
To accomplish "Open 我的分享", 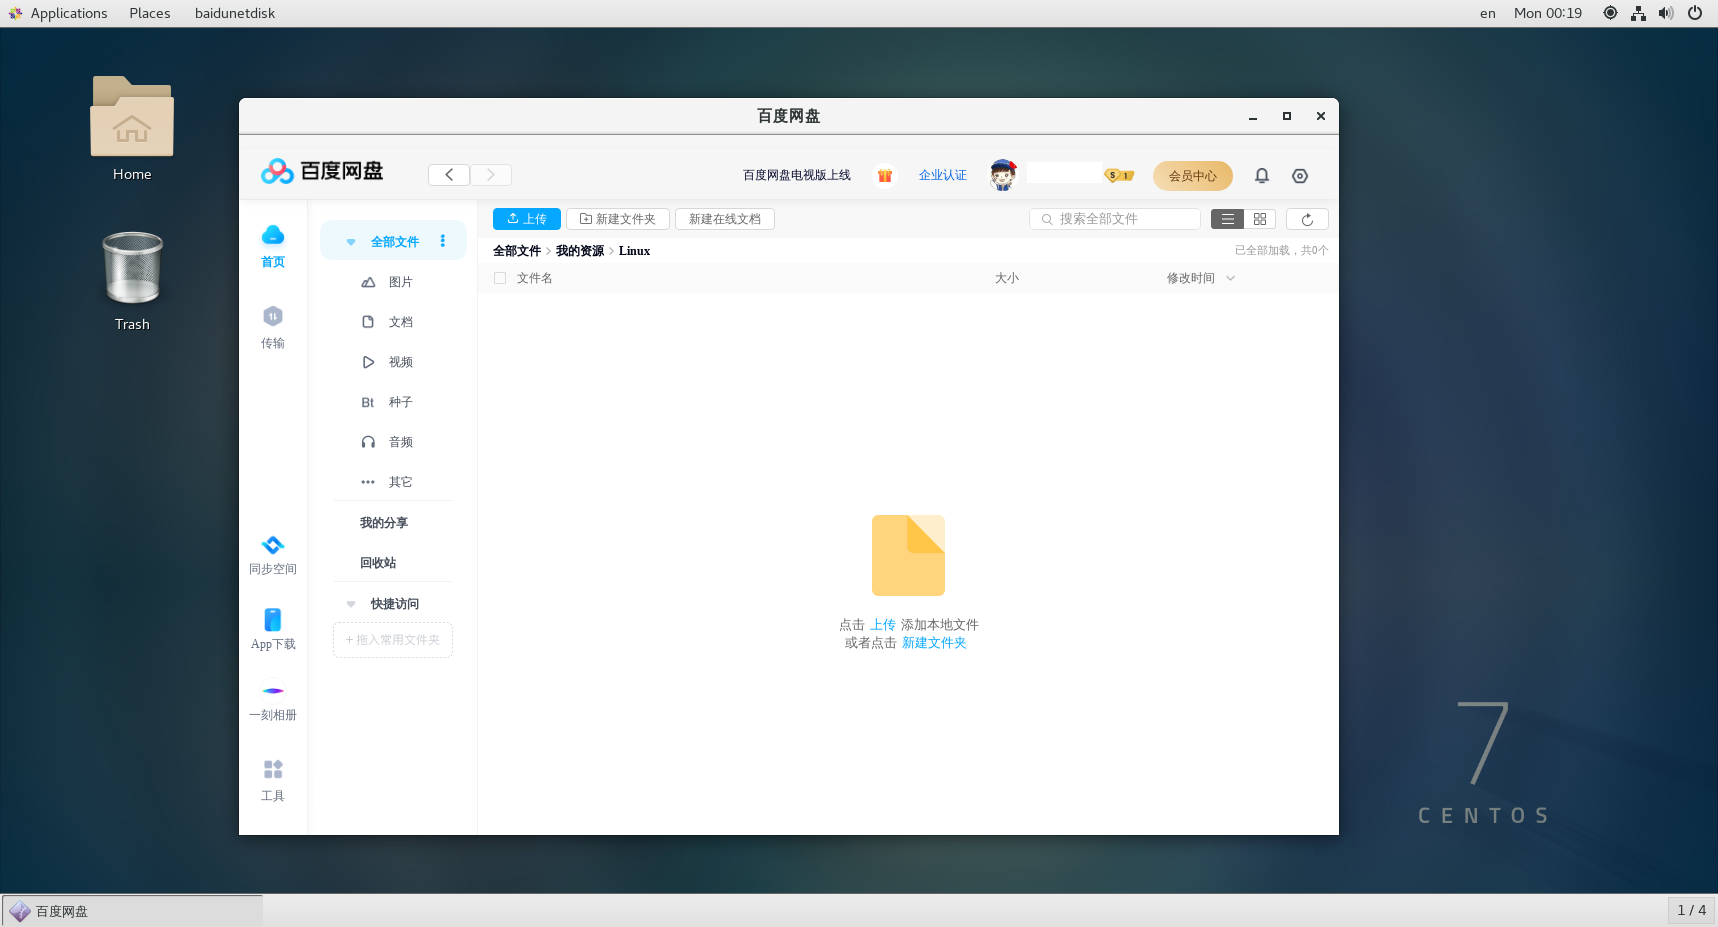I will pyautogui.click(x=384, y=523).
